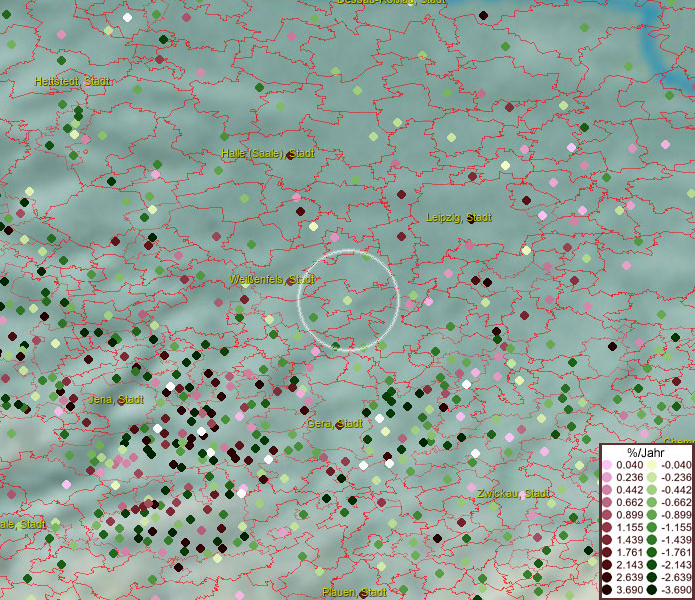Select the Jena, Stadt city label
695x600 pixels.
point(115,399)
